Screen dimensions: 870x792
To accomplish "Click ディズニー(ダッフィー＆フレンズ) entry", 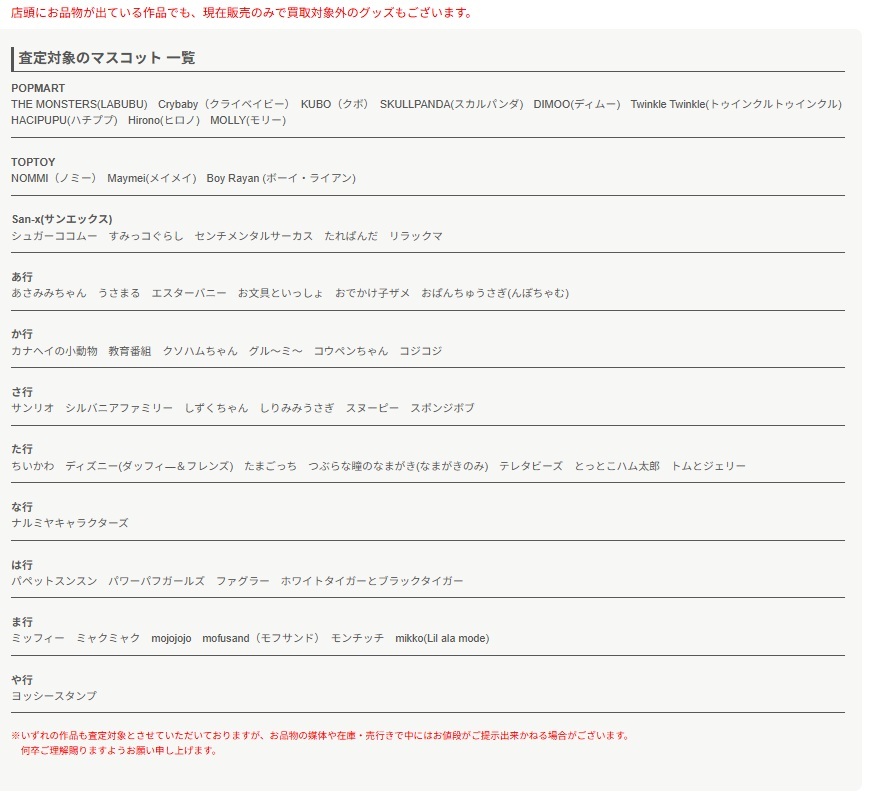I will (149, 466).
